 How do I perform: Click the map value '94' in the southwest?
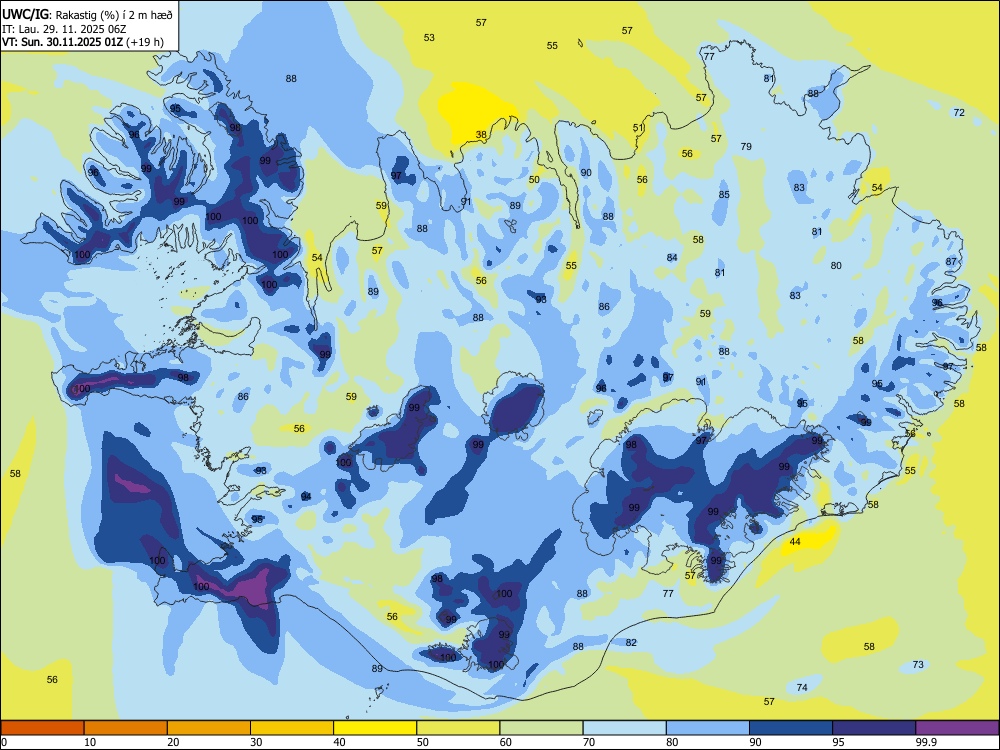coord(306,496)
